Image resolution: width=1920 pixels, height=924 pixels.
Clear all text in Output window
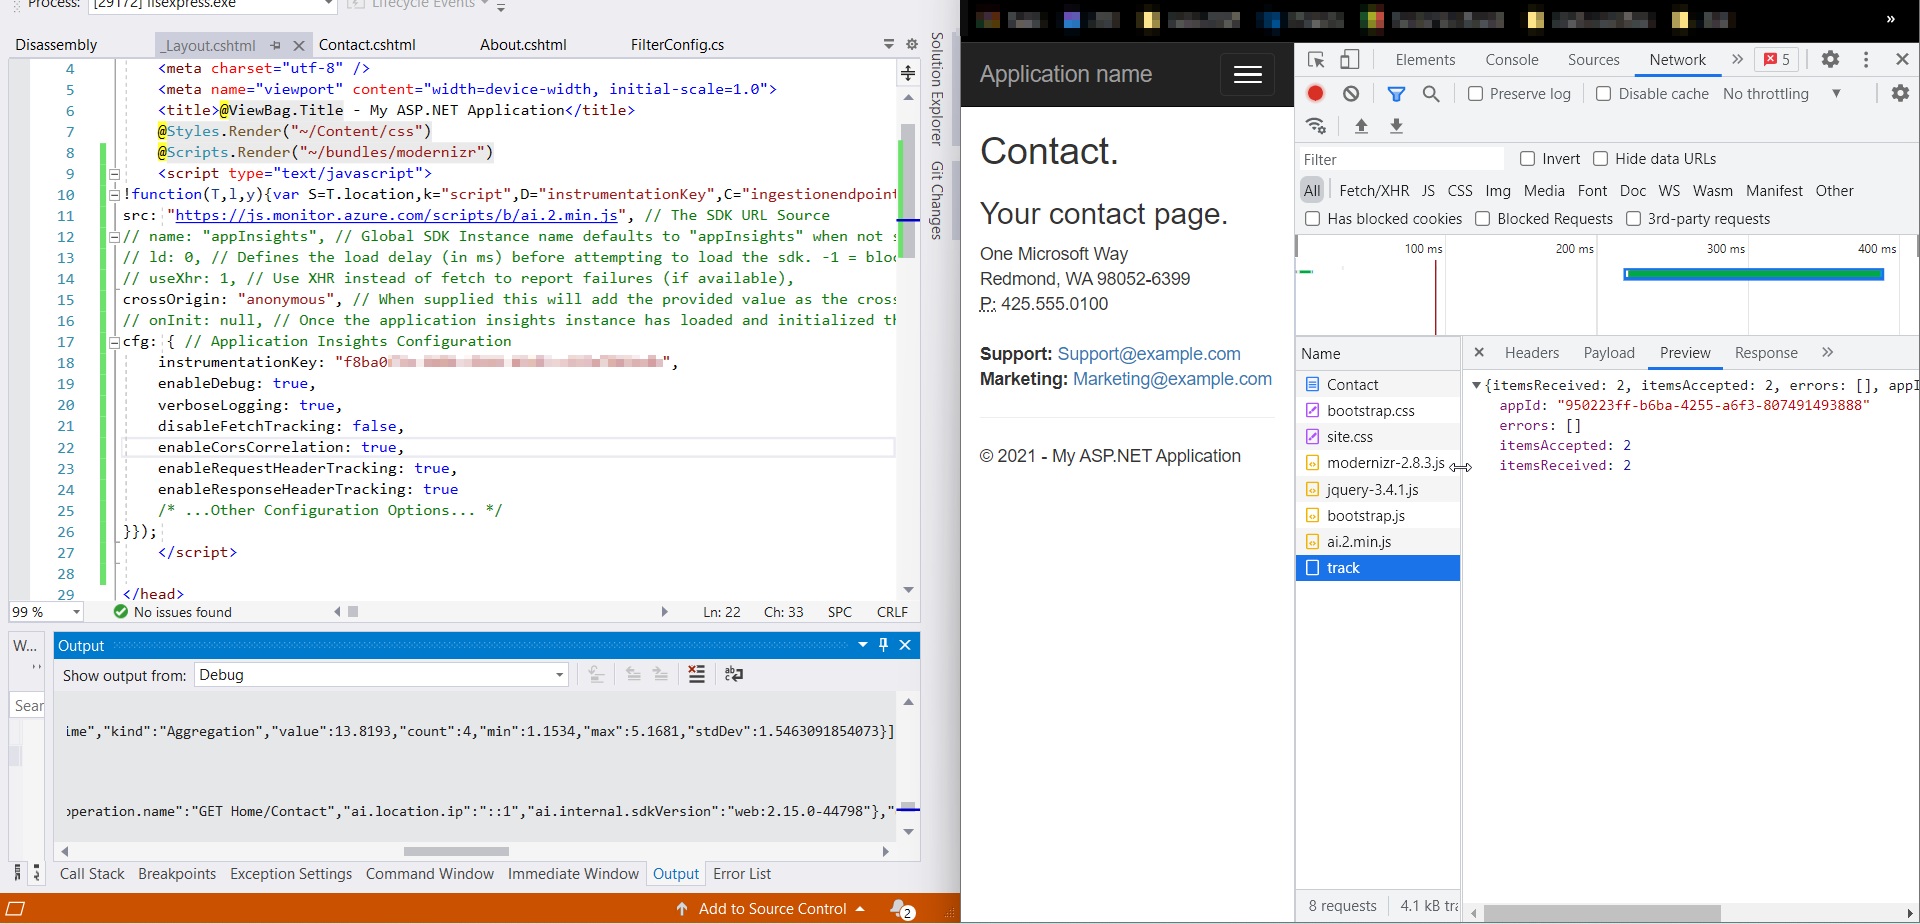pyautogui.click(x=697, y=674)
